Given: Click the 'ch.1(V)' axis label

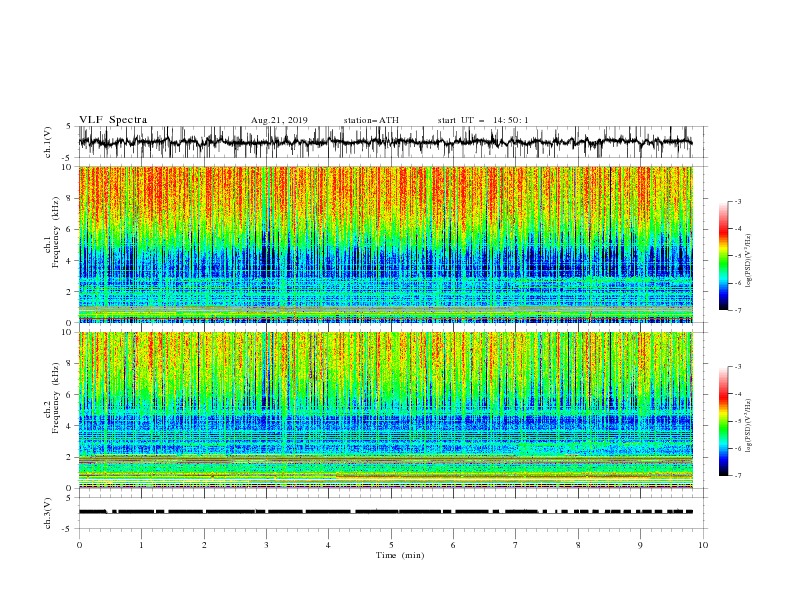Looking at the screenshot, I should (48, 142).
